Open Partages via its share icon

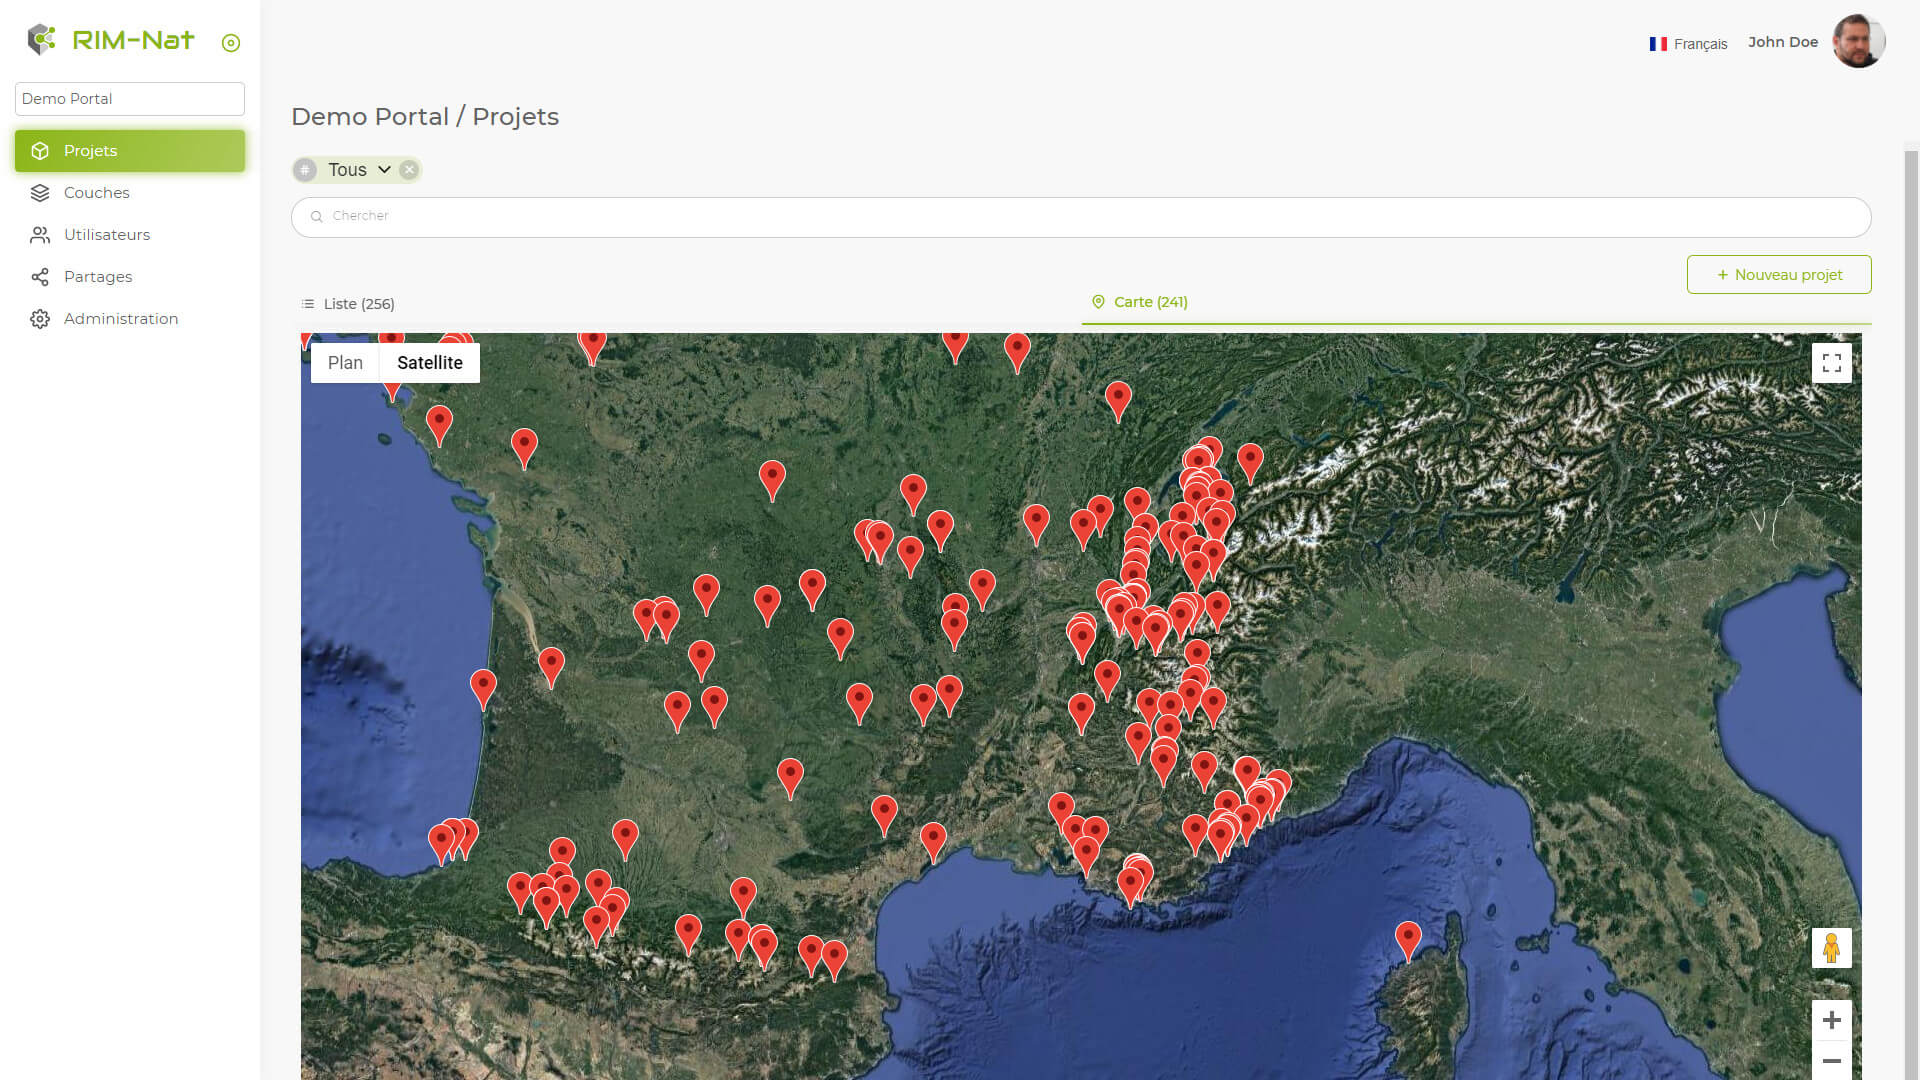pos(40,277)
